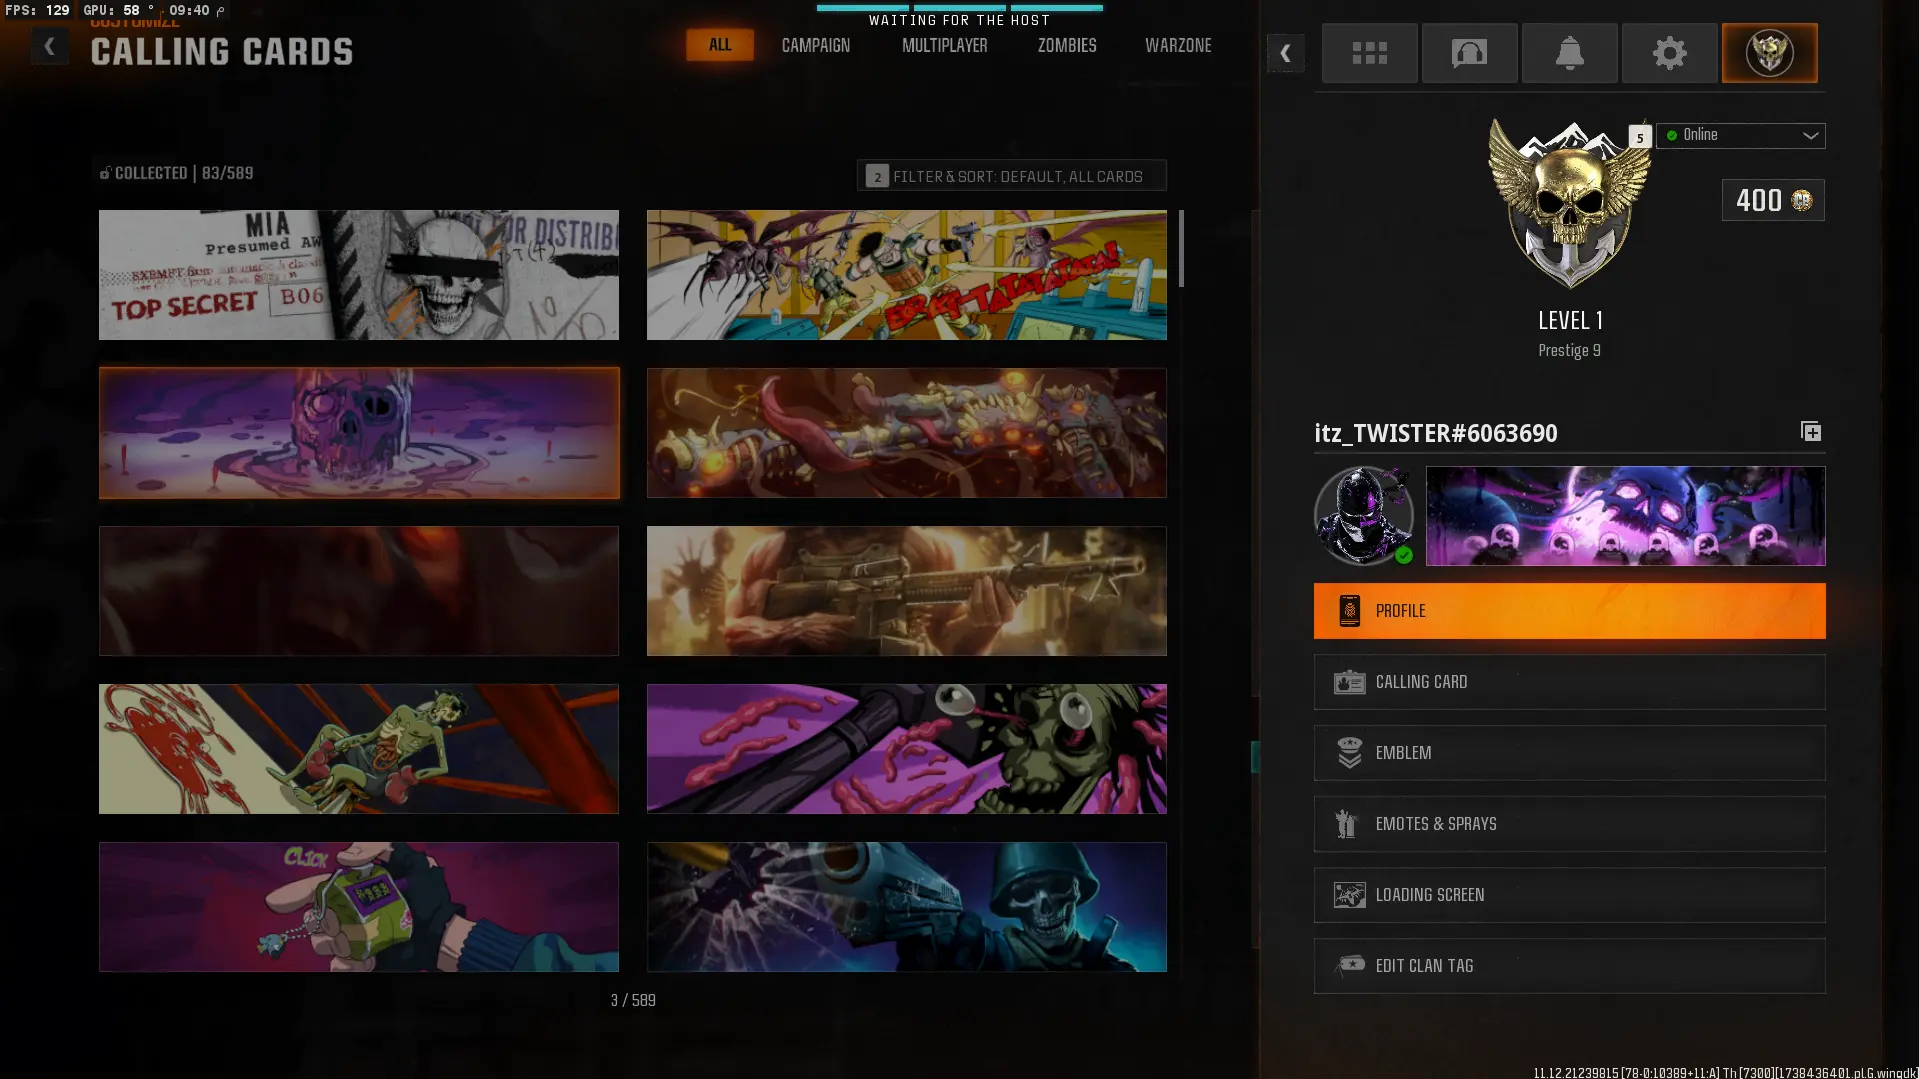Select the skeleton soldier pistol calling card
Image resolution: width=1919 pixels, height=1079 pixels.
coord(907,907)
